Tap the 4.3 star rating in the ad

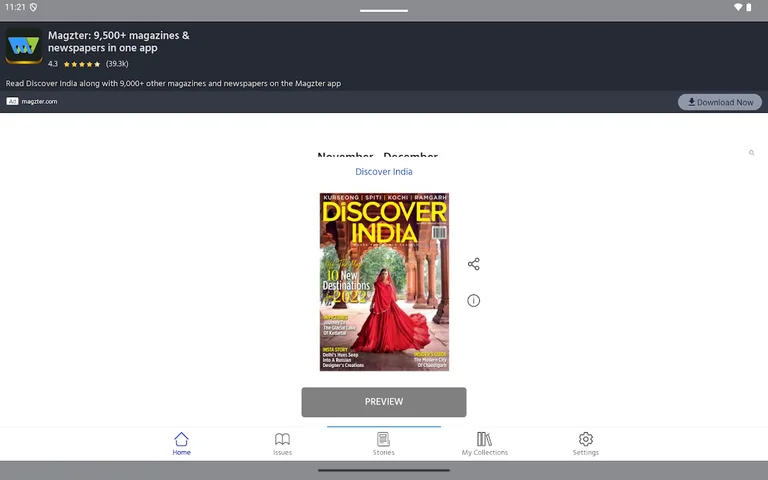[88, 64]
